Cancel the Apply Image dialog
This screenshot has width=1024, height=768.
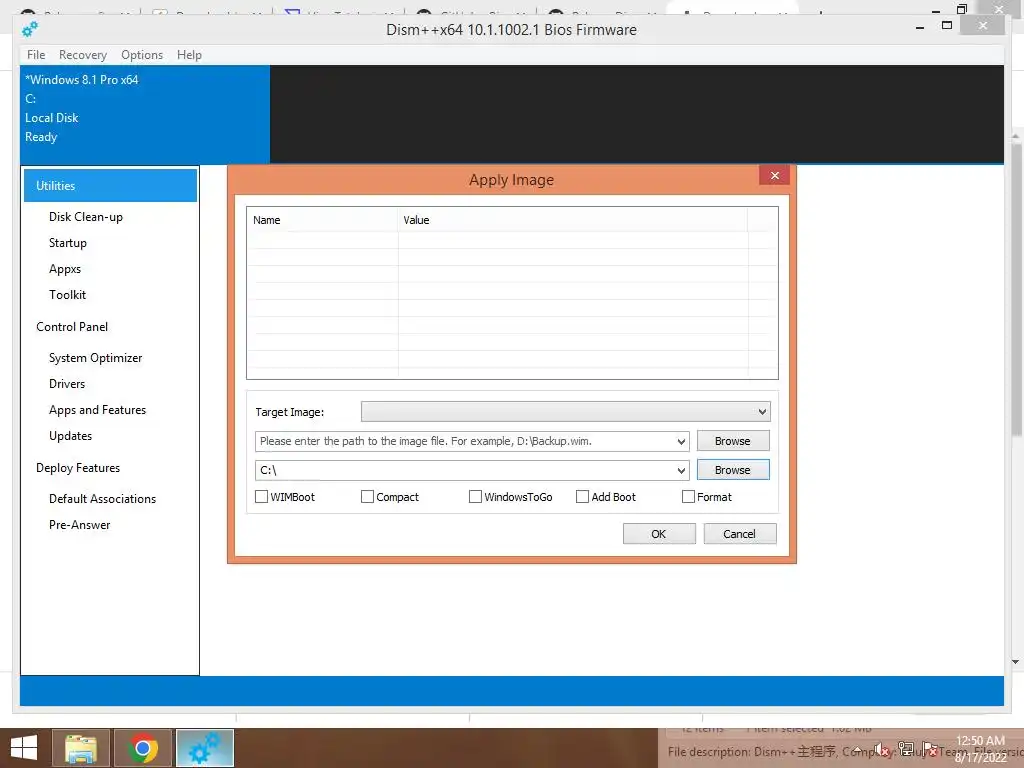click(739, 534)
